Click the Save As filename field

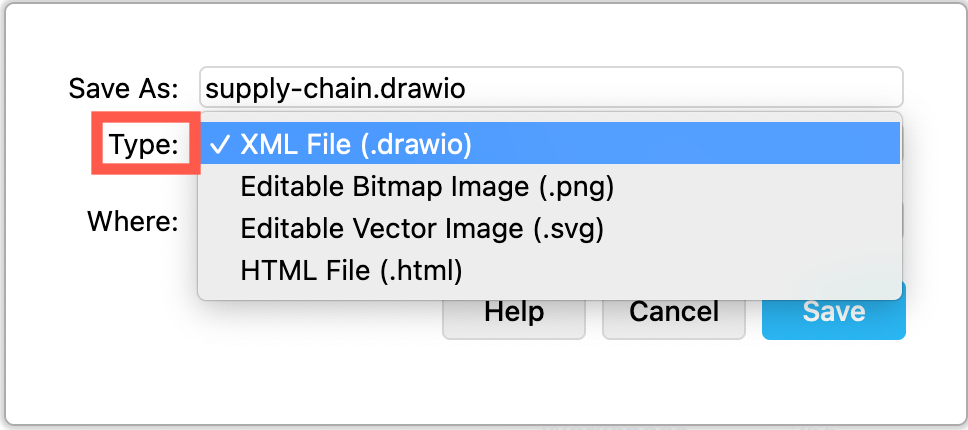[680, 88]
